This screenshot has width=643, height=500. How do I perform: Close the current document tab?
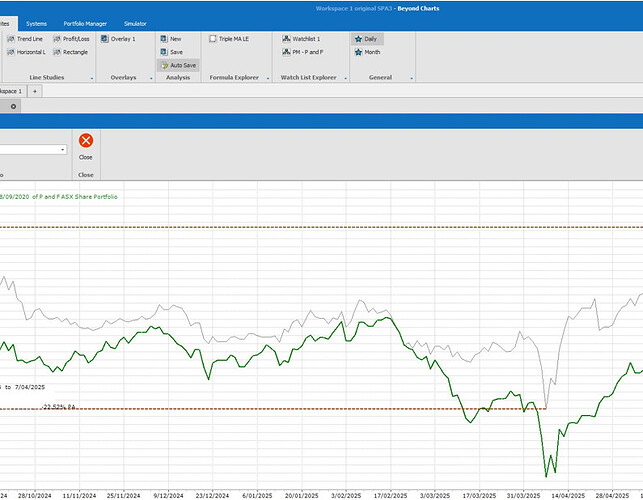coord(13,106)
